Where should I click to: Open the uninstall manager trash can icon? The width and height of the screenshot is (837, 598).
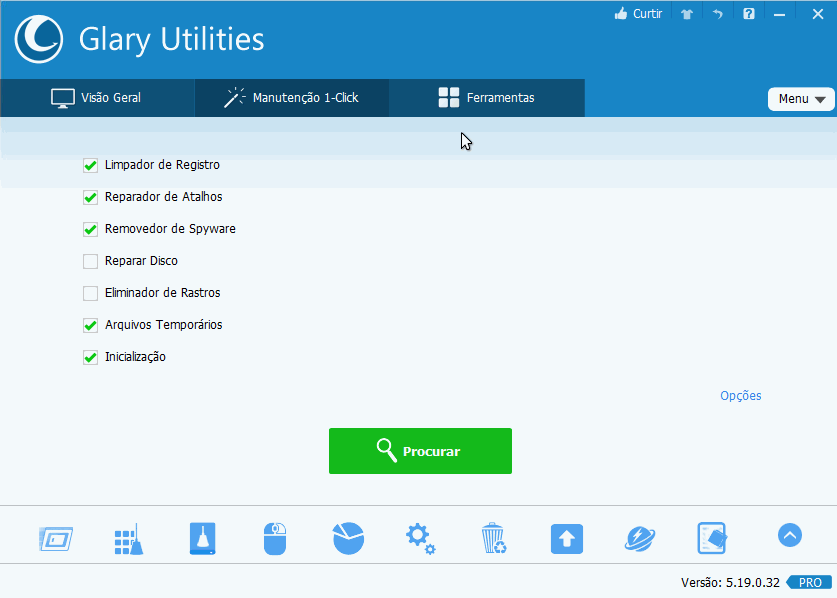pyautogui.click(x=494, y=538)
